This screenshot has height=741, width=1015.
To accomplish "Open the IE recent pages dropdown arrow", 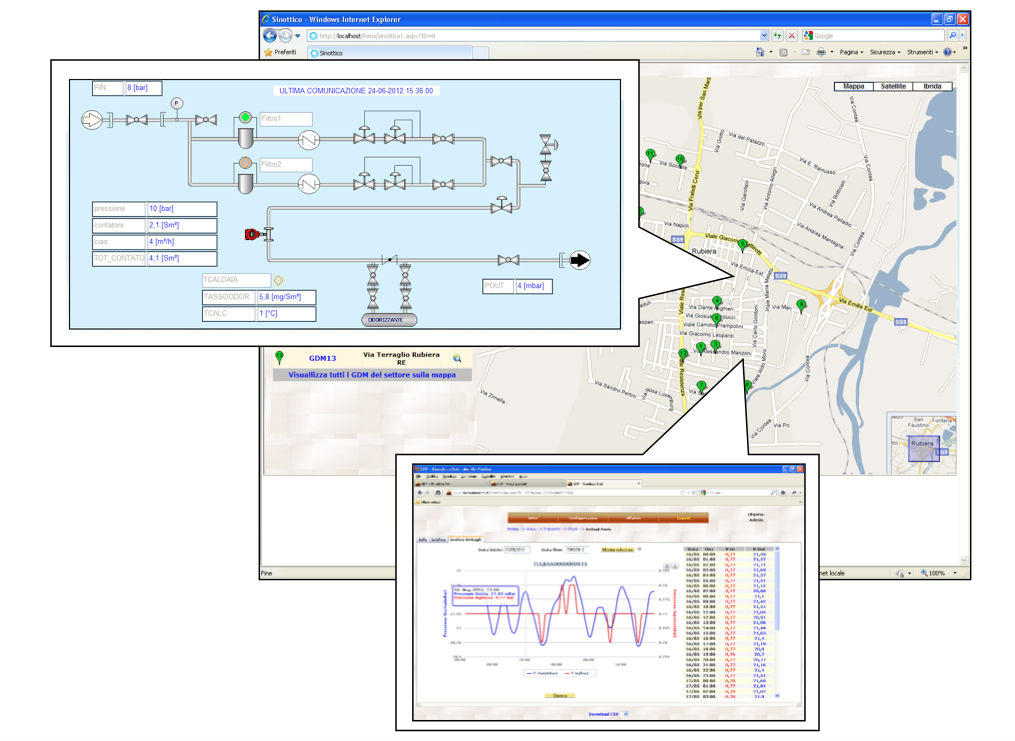I will pyautogui.click(x=298, y=36).
